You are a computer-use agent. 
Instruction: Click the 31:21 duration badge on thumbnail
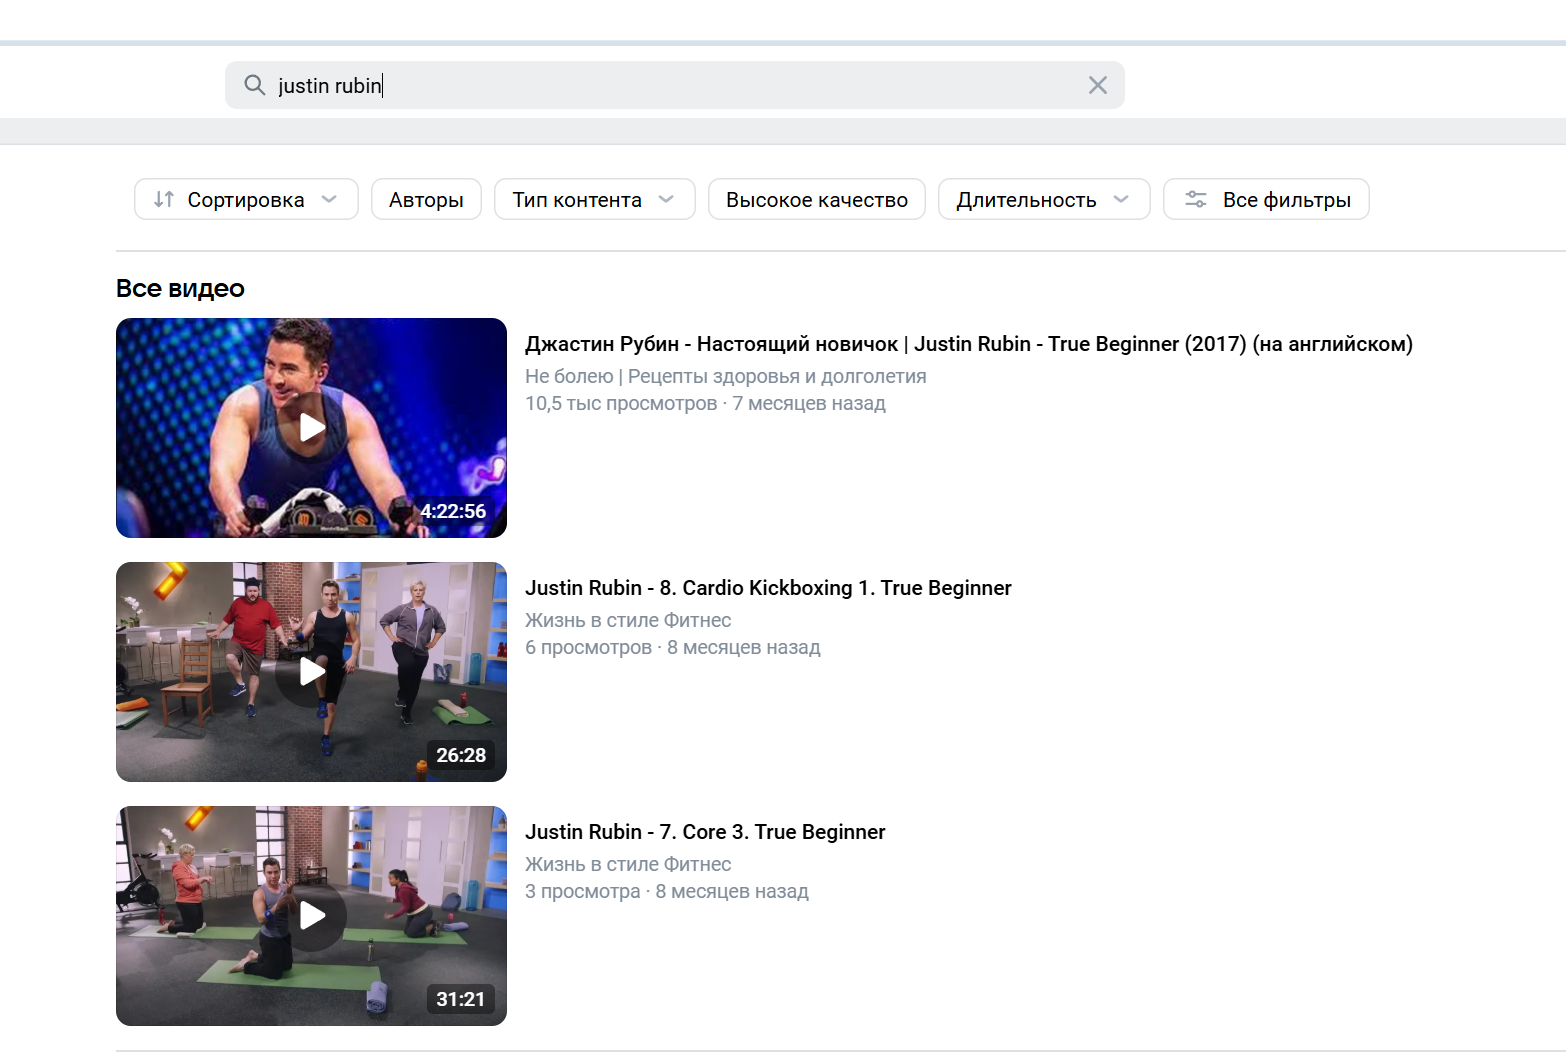[x=460, y=999]
